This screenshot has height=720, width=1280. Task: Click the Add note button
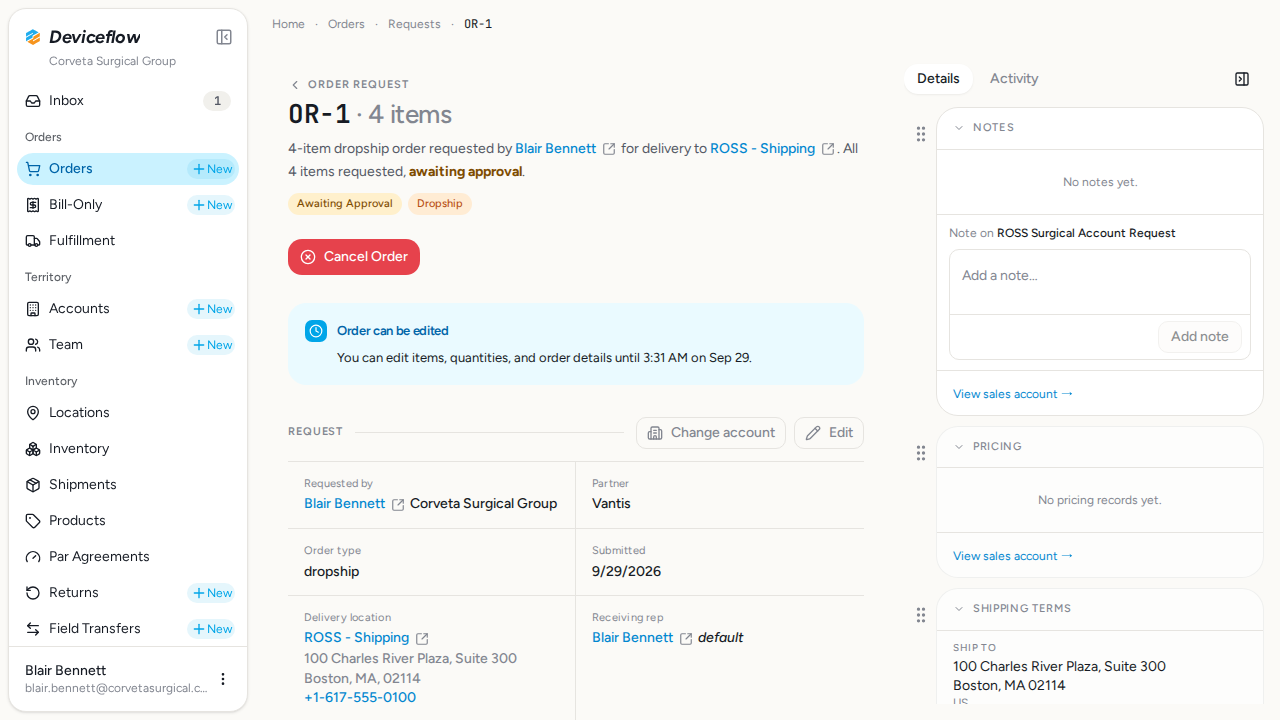(1200, 337)
